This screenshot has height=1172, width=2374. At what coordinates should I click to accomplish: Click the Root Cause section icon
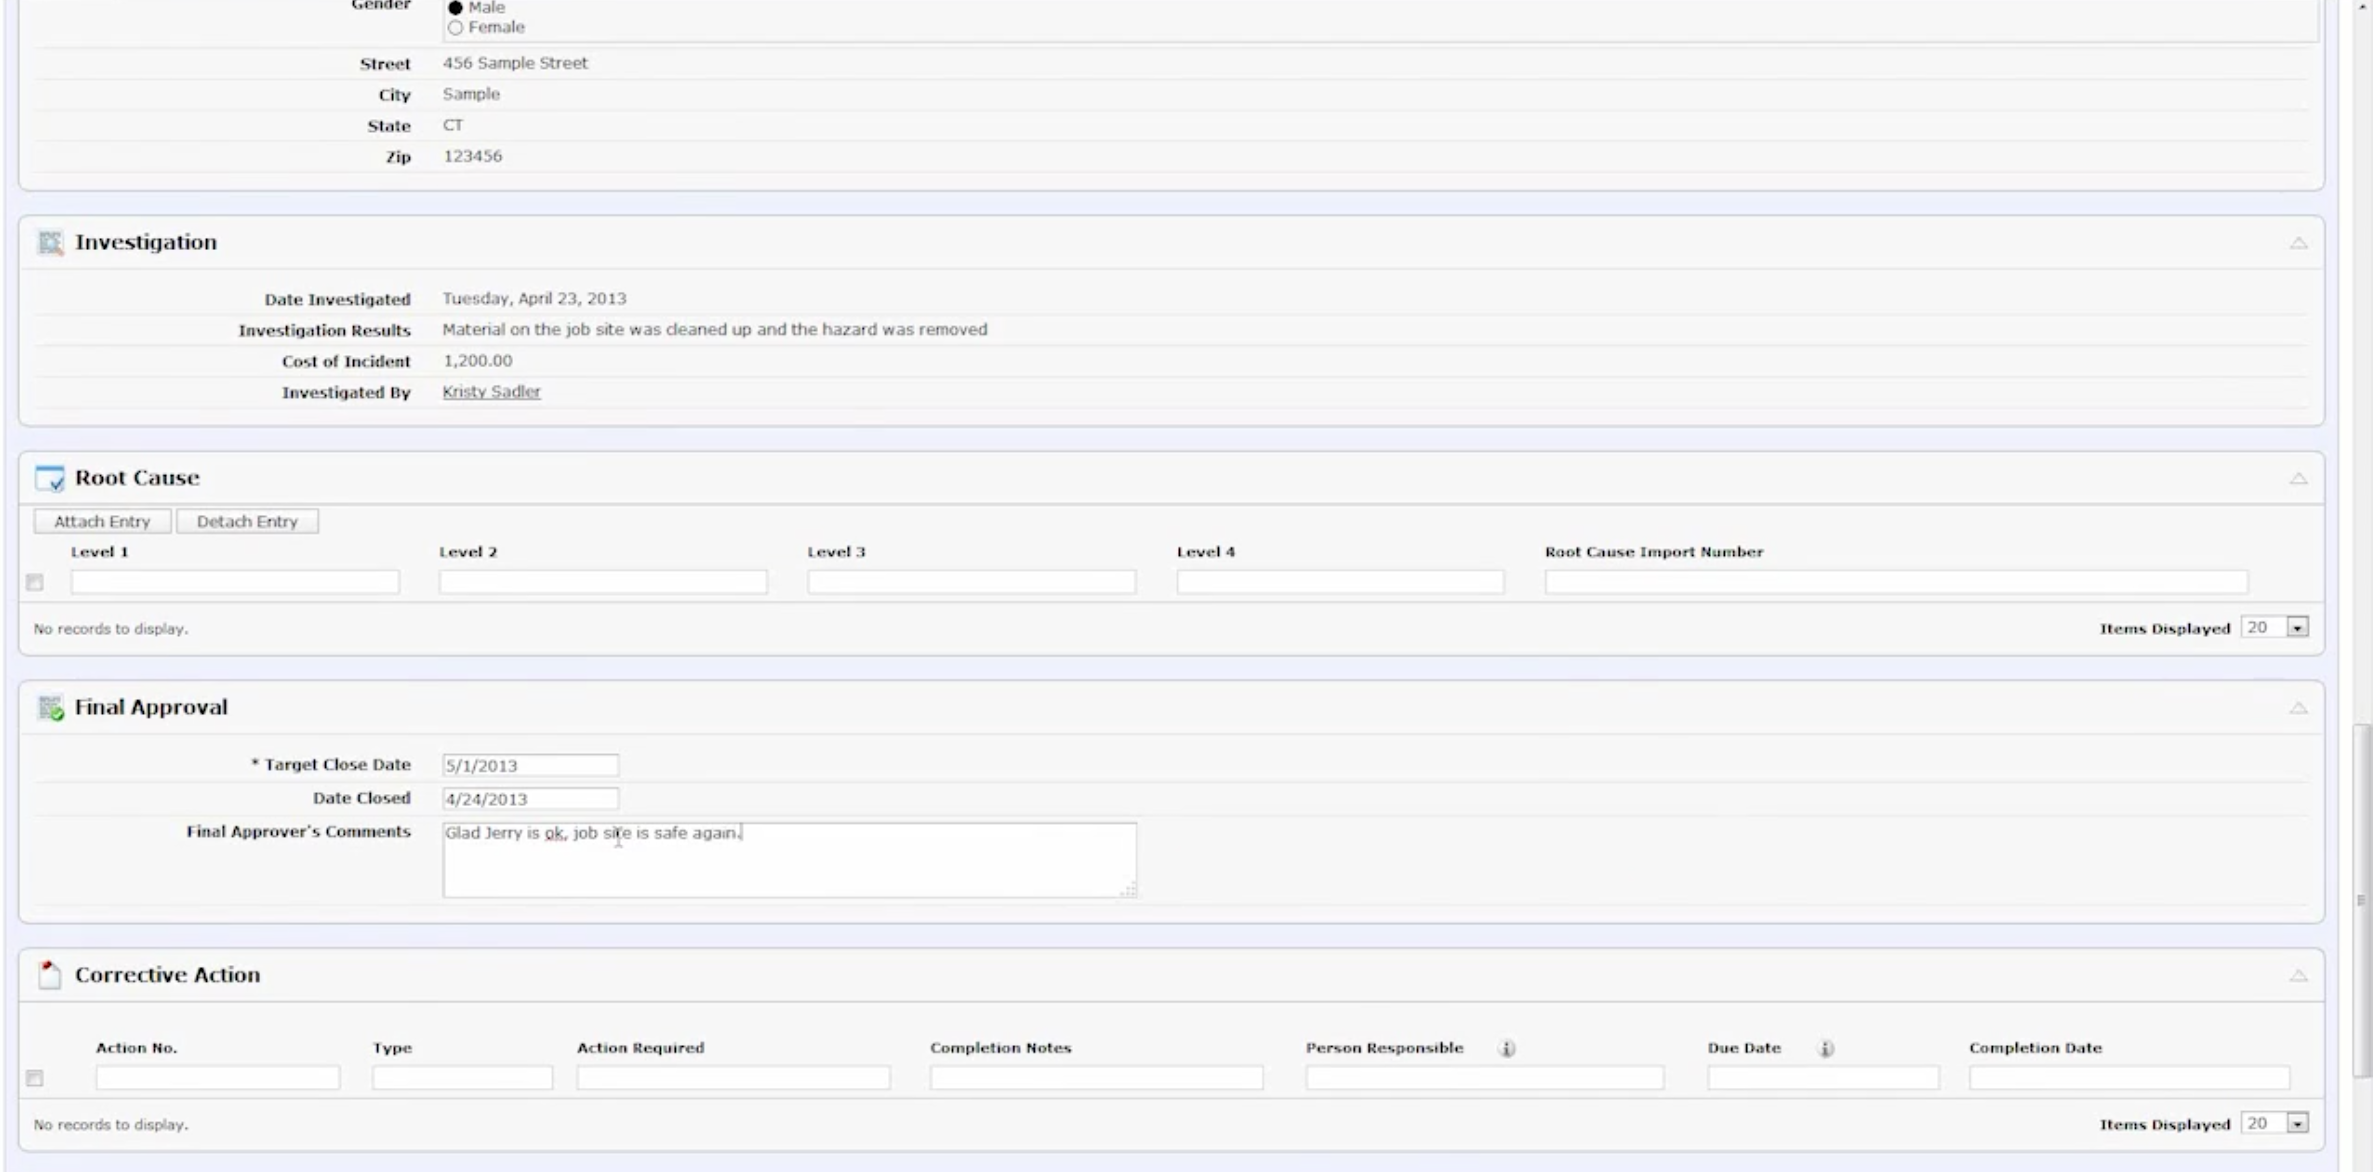click(50, 478)
